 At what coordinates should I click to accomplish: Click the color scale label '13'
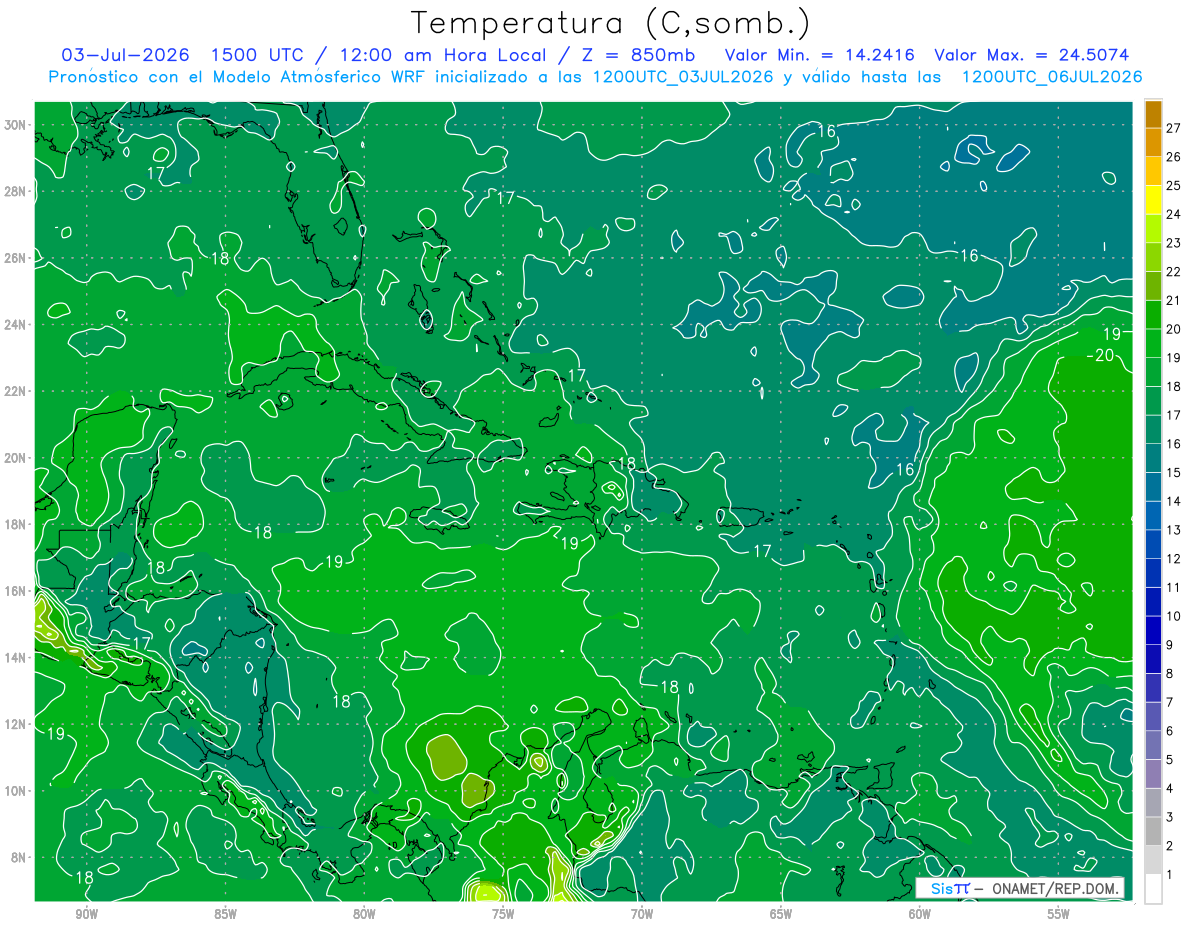click(x=1173, y=530)
